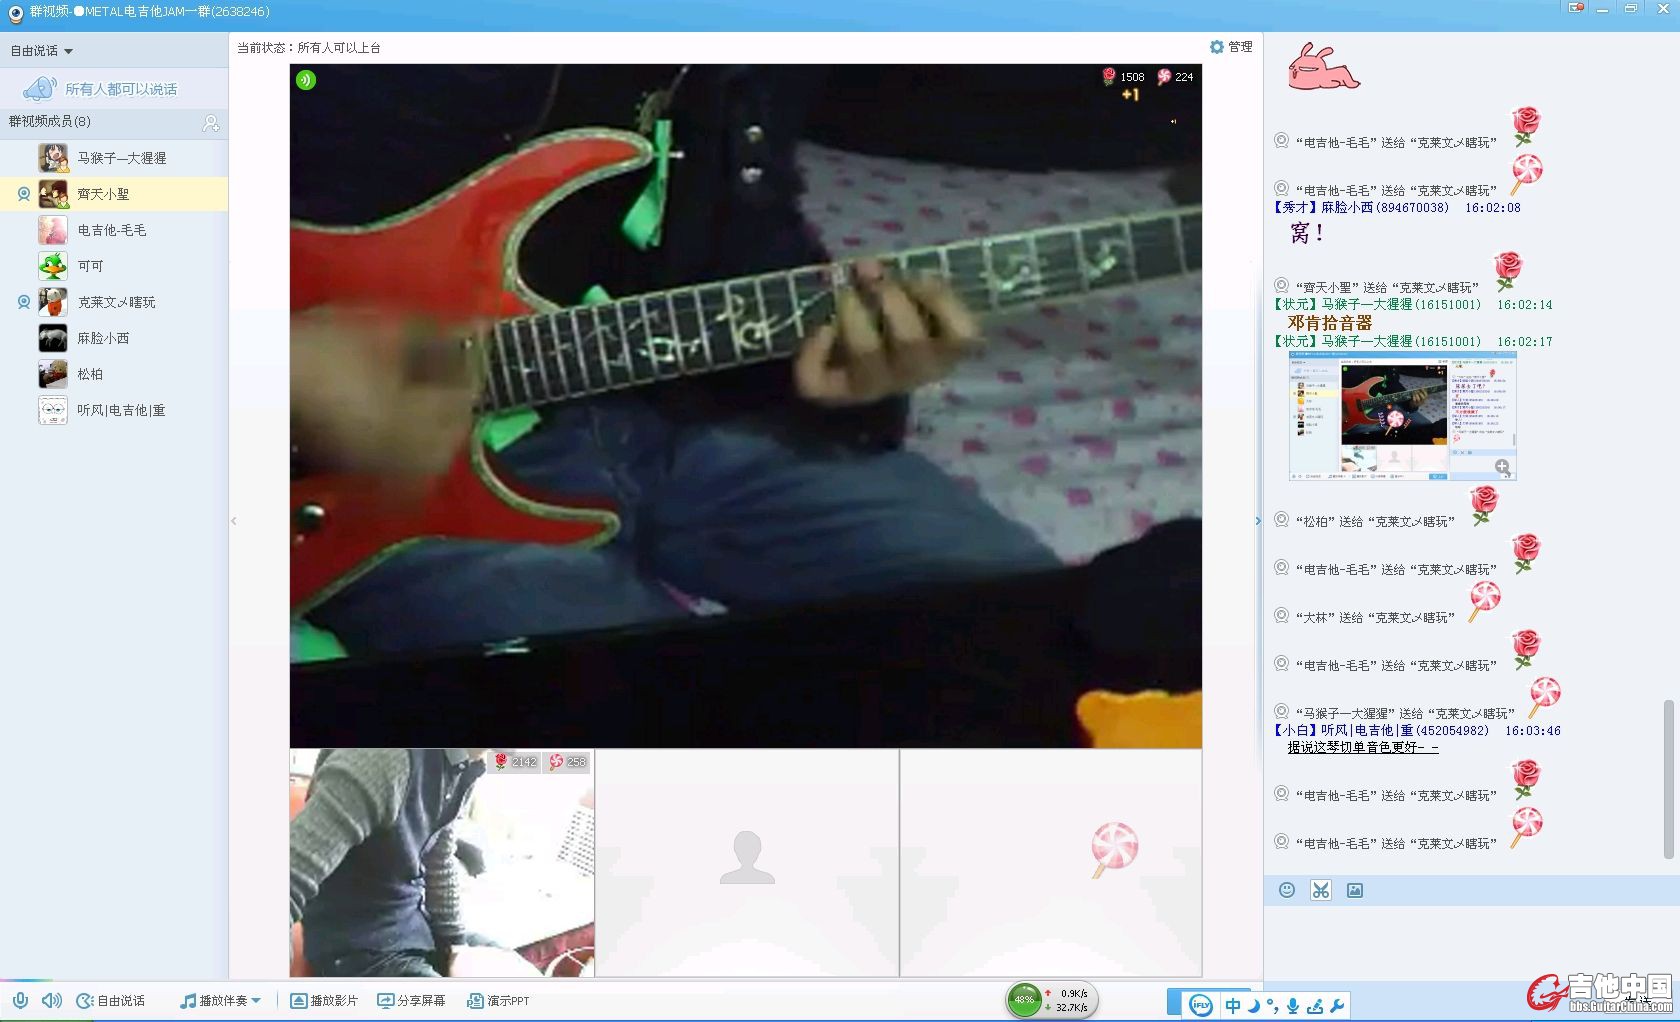Open the 播放伴奏 dropdown menu

point(221,1000)
